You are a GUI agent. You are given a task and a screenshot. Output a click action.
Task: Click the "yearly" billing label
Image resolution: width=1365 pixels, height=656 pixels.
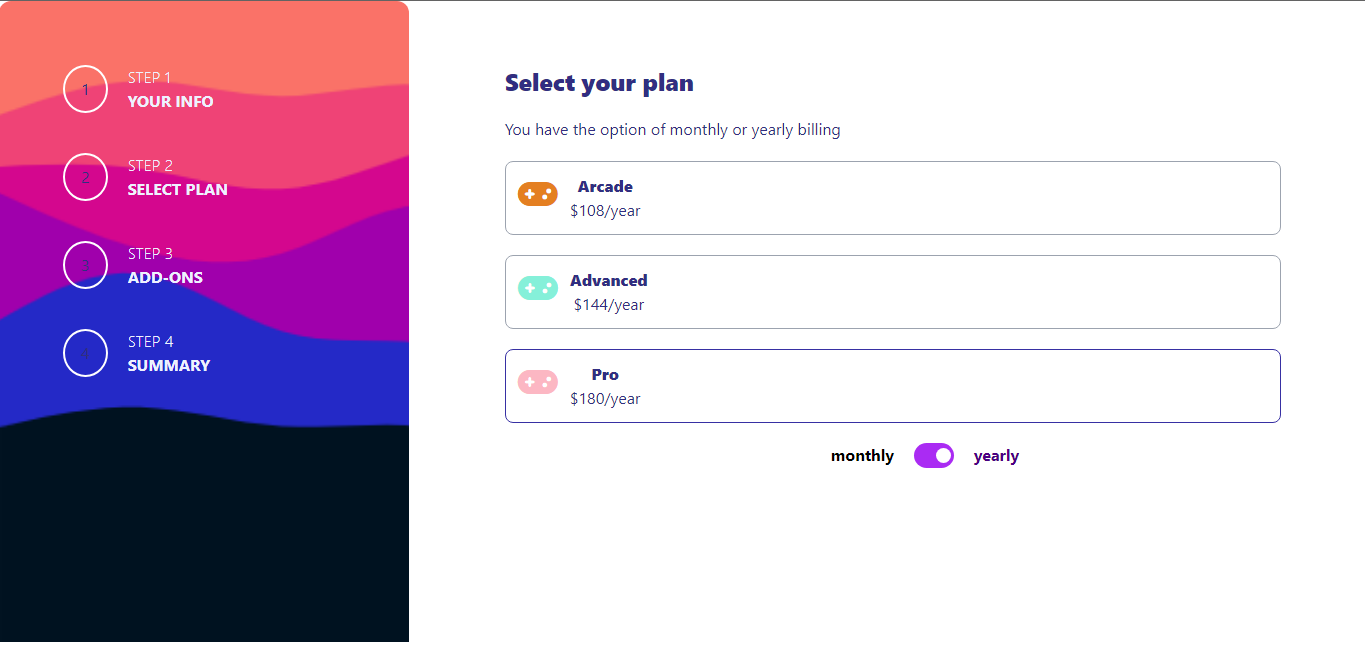pos(996,456)
